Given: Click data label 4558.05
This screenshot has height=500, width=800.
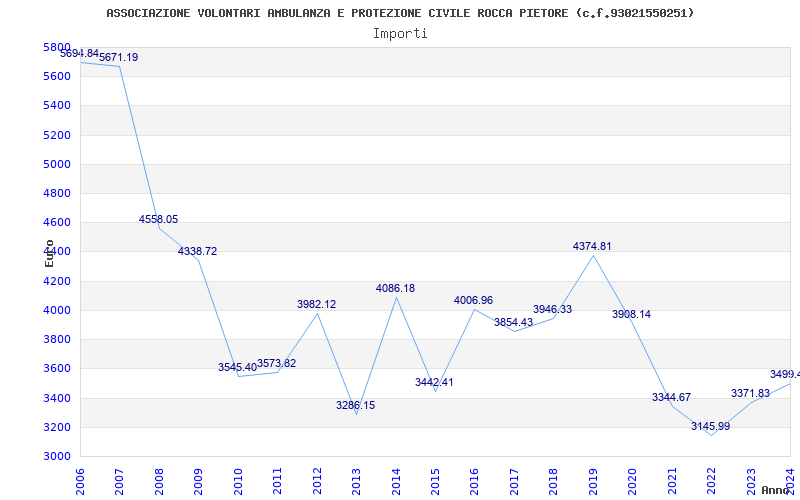Looking at the screenshot, I should [x=158, y=219].
